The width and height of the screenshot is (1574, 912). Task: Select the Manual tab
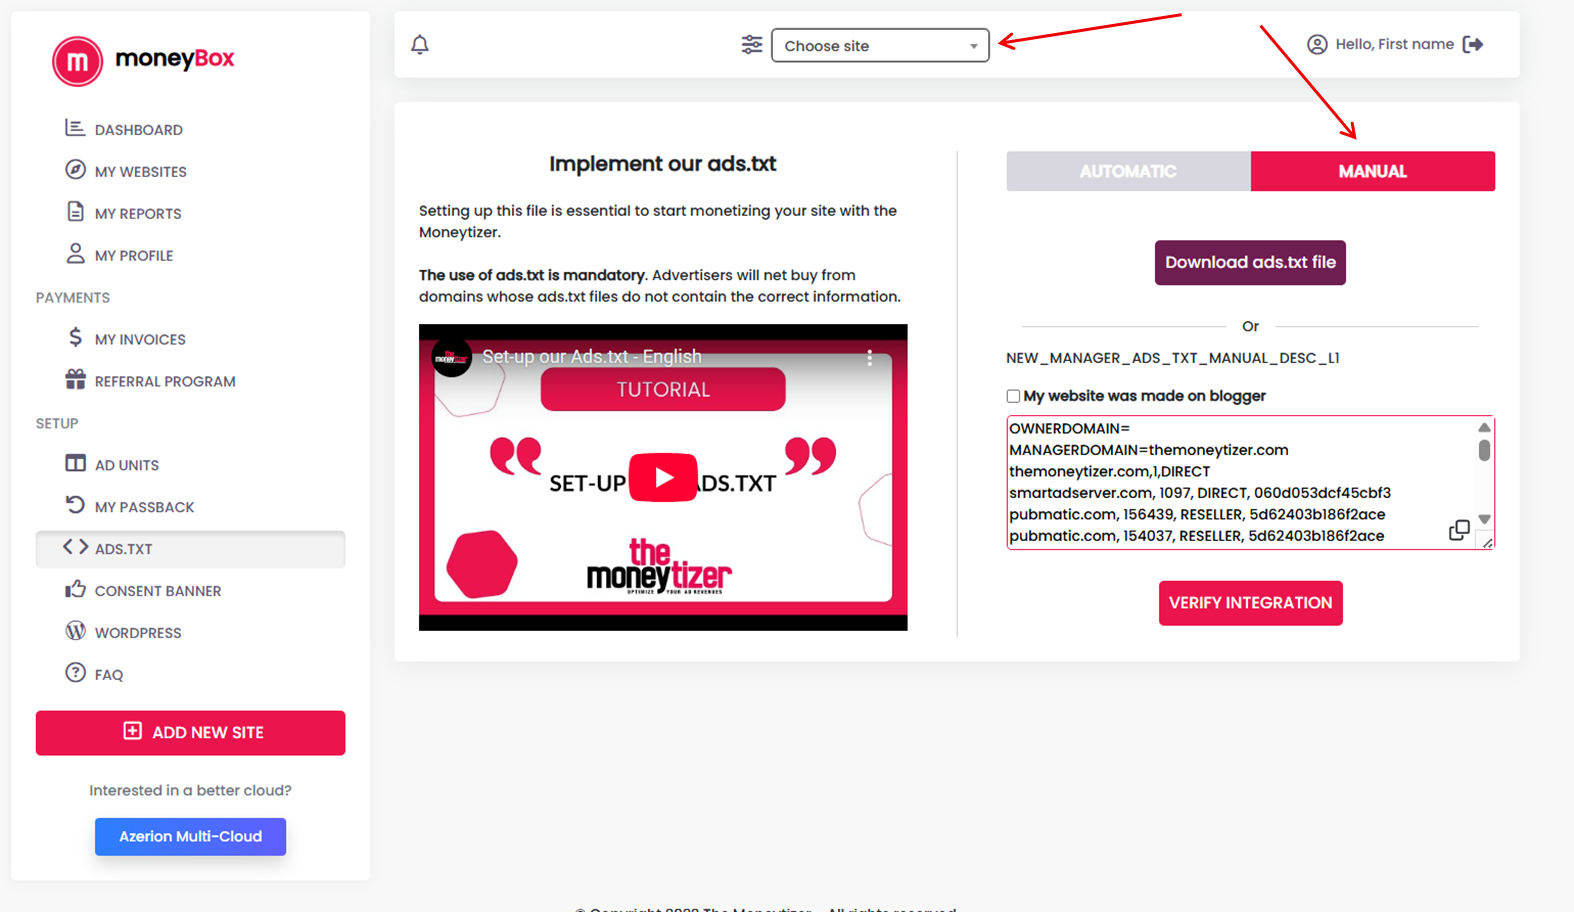pyautogui.click(x=1372, y=171)
